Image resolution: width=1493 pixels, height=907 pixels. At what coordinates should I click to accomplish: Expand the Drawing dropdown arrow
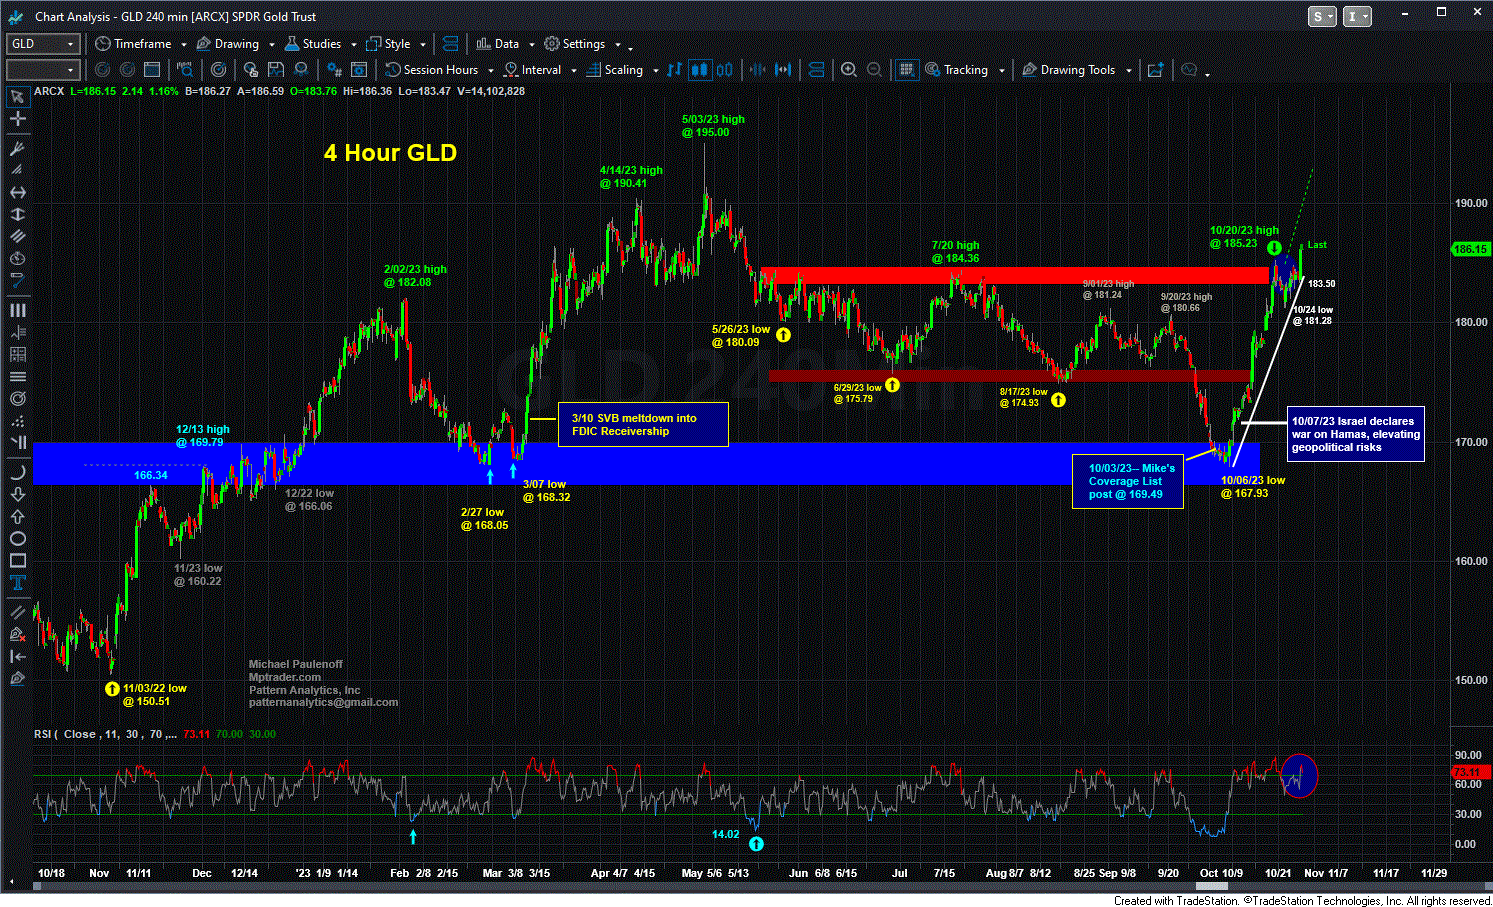point(270,45)
